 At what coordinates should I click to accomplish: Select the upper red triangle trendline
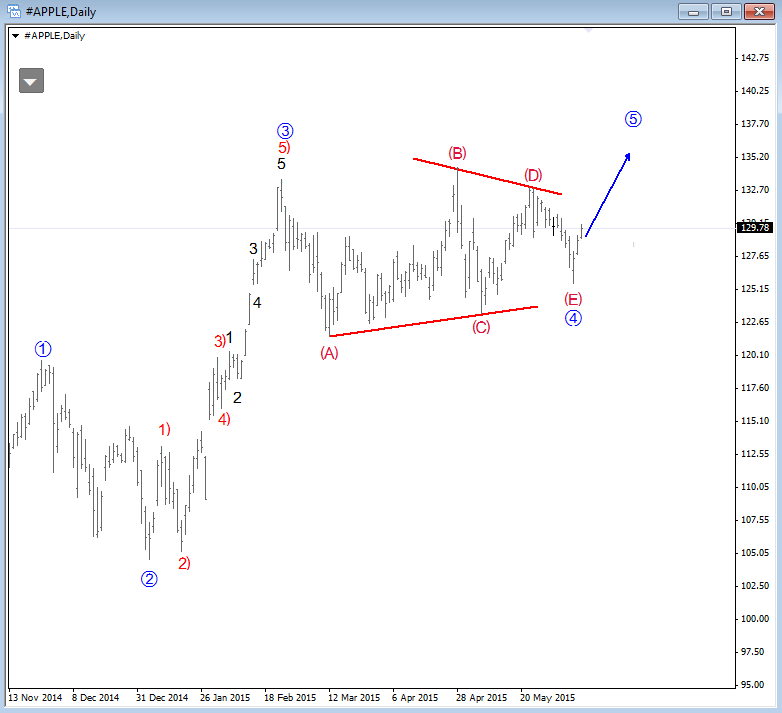click(487, 176)
